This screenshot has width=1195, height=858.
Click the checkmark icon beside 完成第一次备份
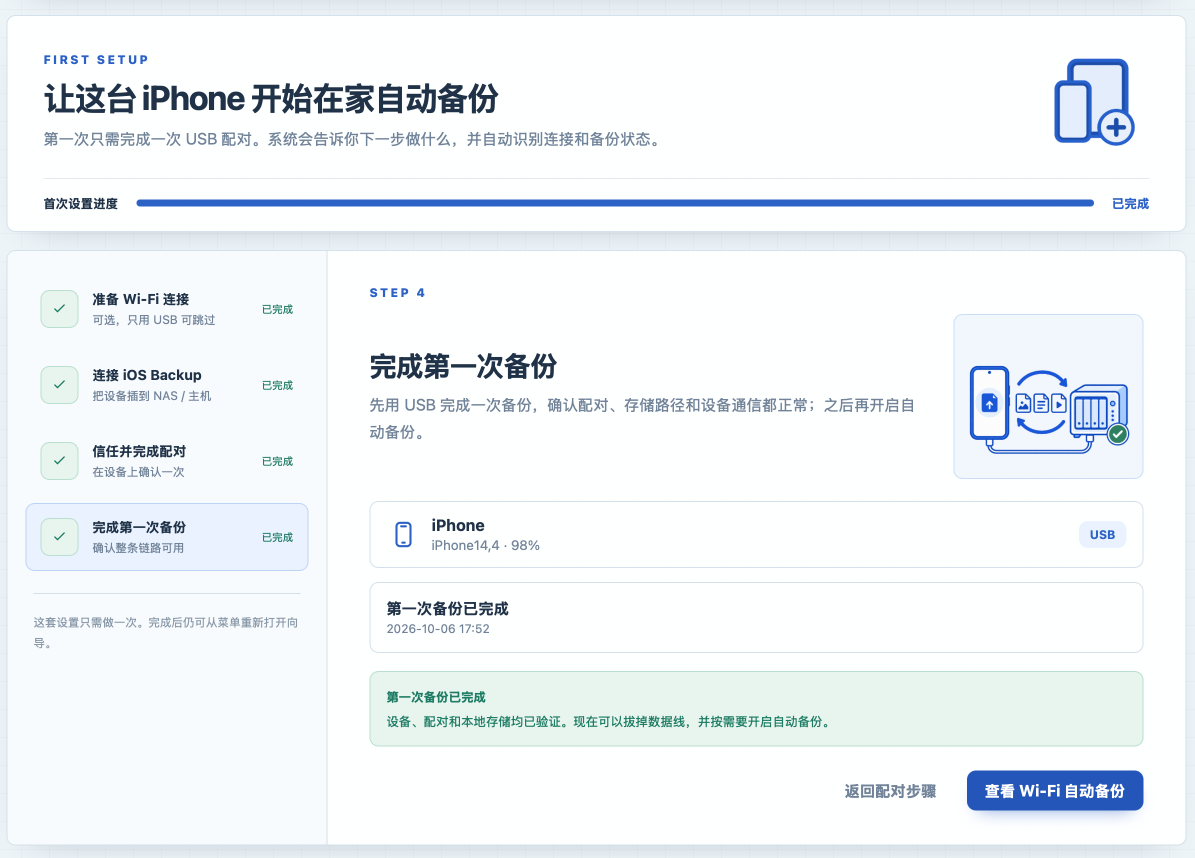pyautogui.click(x=59, y=537)
